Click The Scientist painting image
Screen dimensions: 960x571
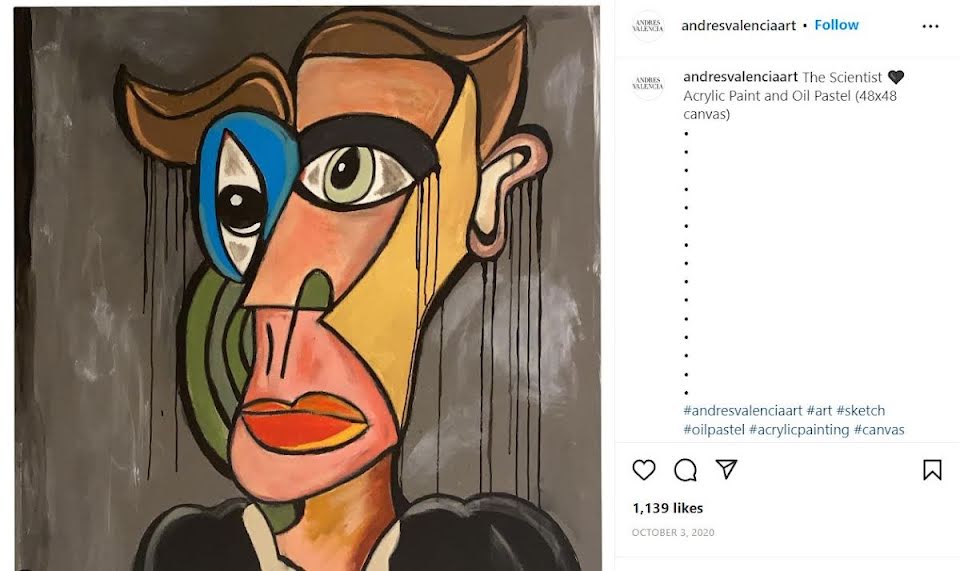coord(307,288)
